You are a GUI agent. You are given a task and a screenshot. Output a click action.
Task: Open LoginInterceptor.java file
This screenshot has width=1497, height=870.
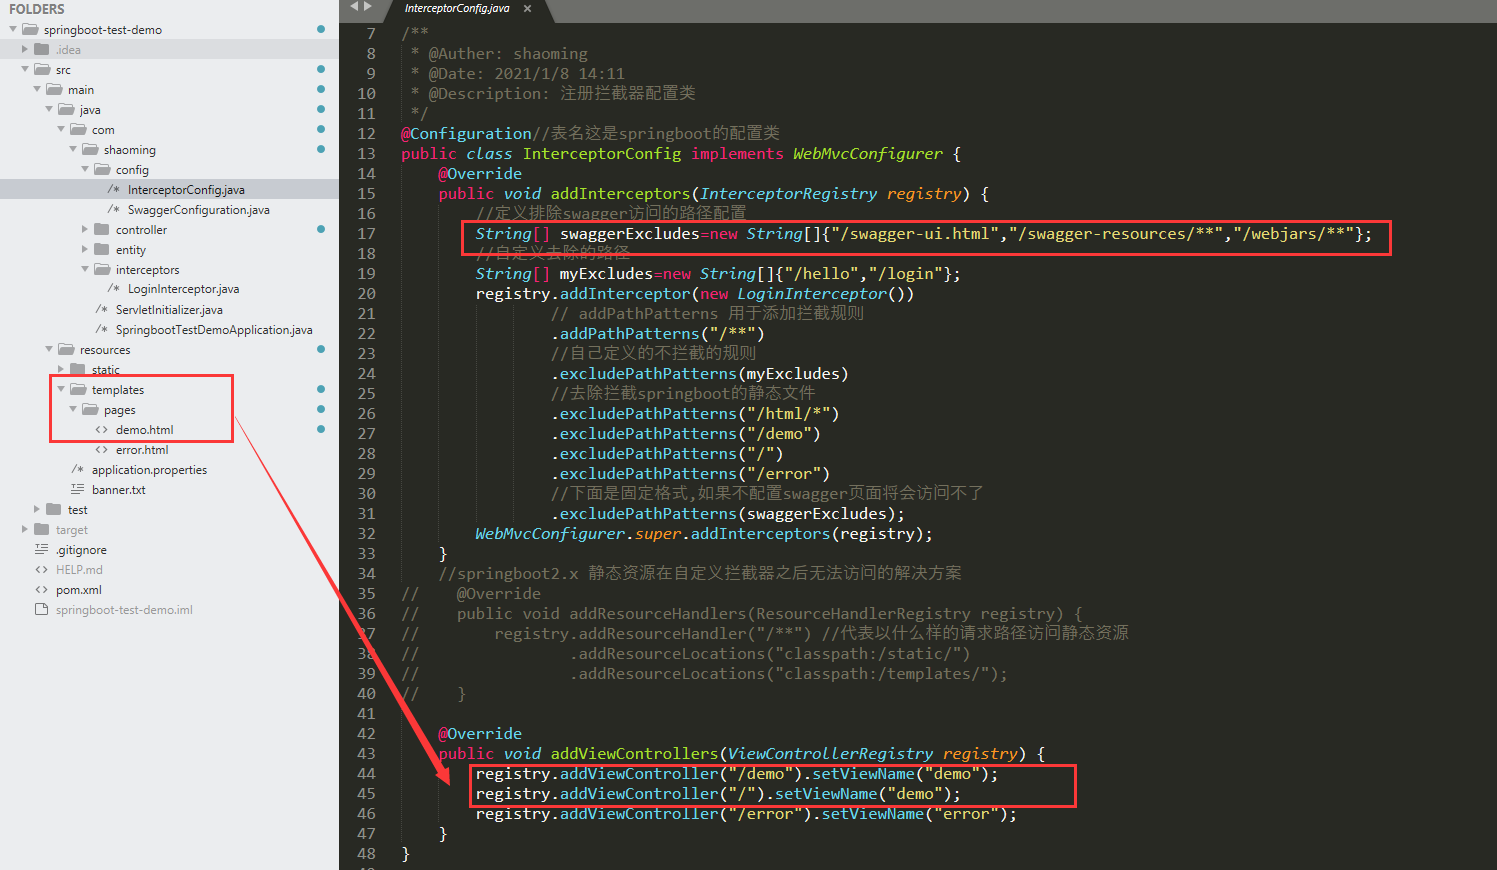tap(183, 289)
